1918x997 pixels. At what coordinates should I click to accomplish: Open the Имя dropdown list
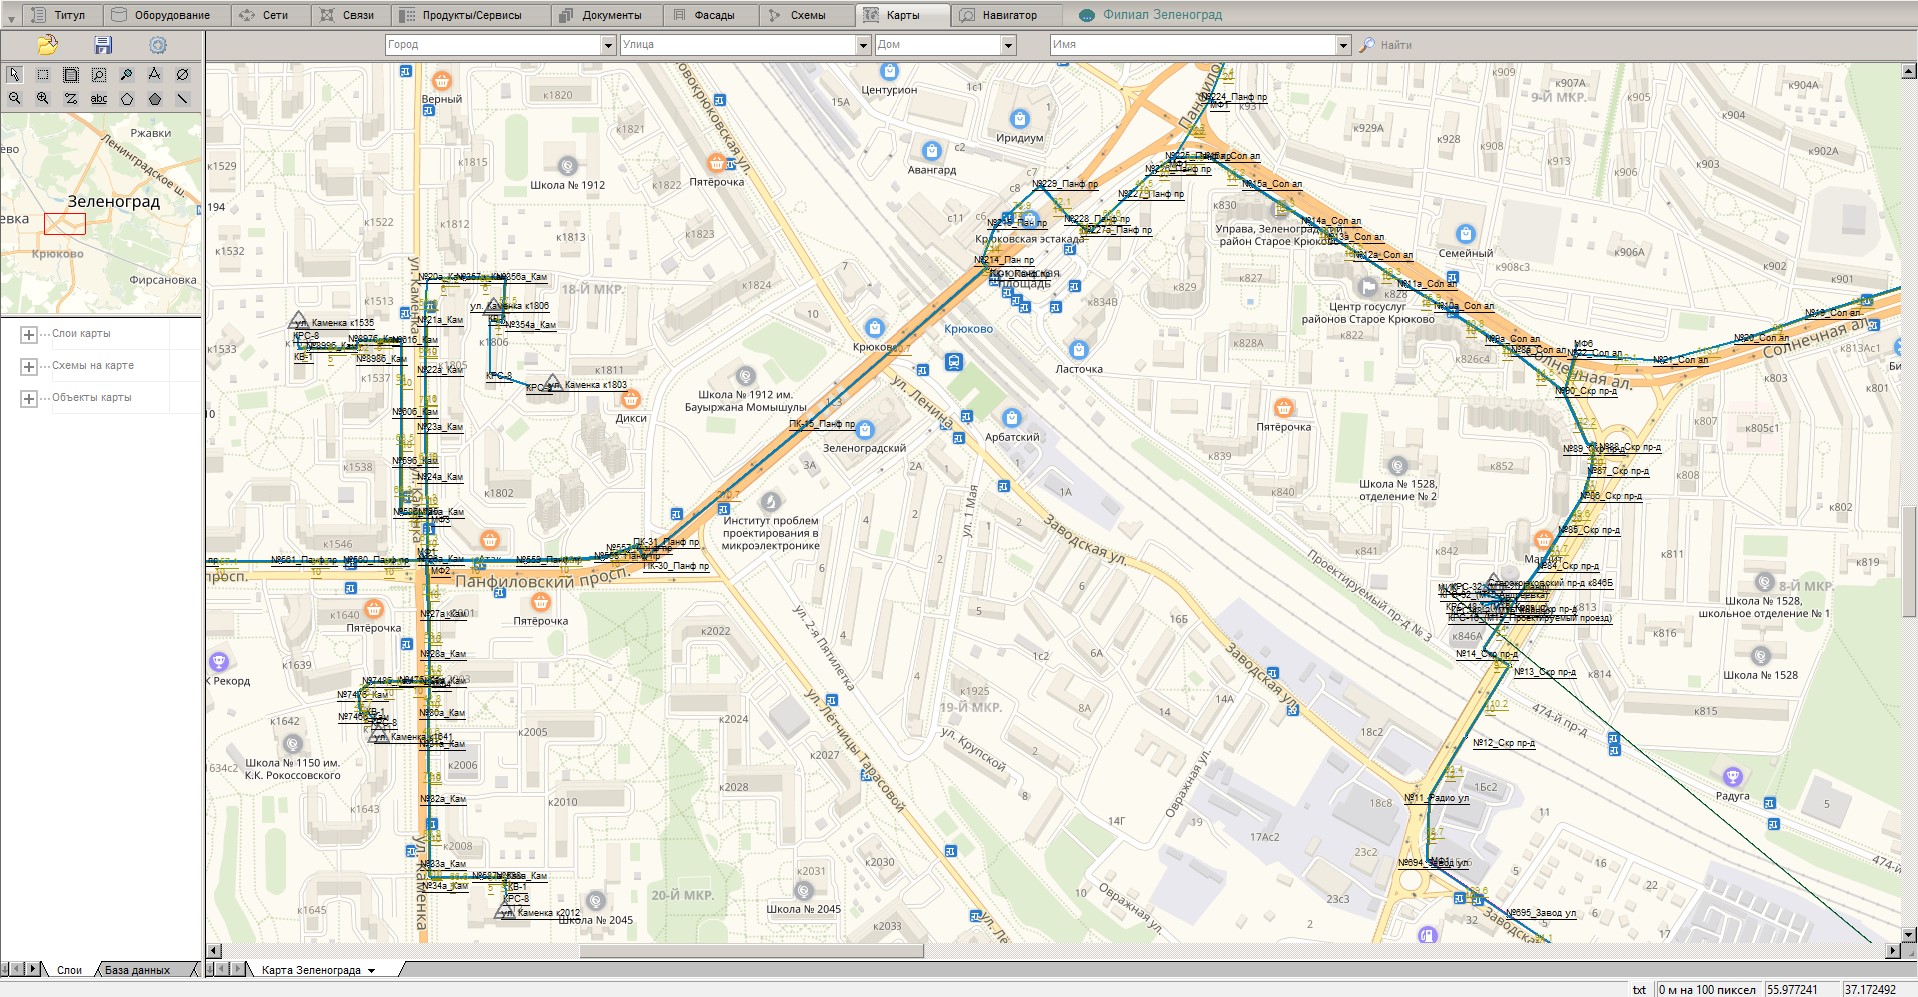[x=1343, y=45]
